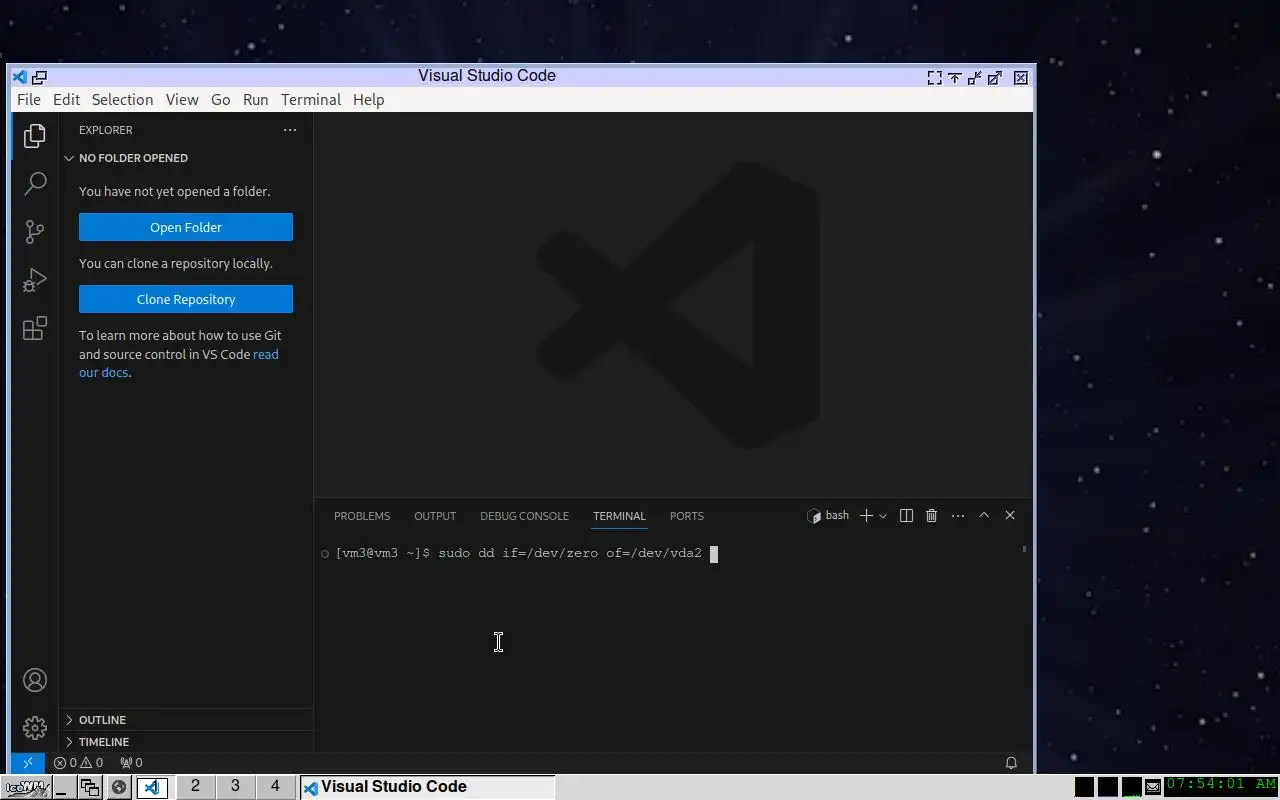This screenshot has height=800, width=1280.
Task: Maximize the panel size with up chevron
Action: pos(984,516)
